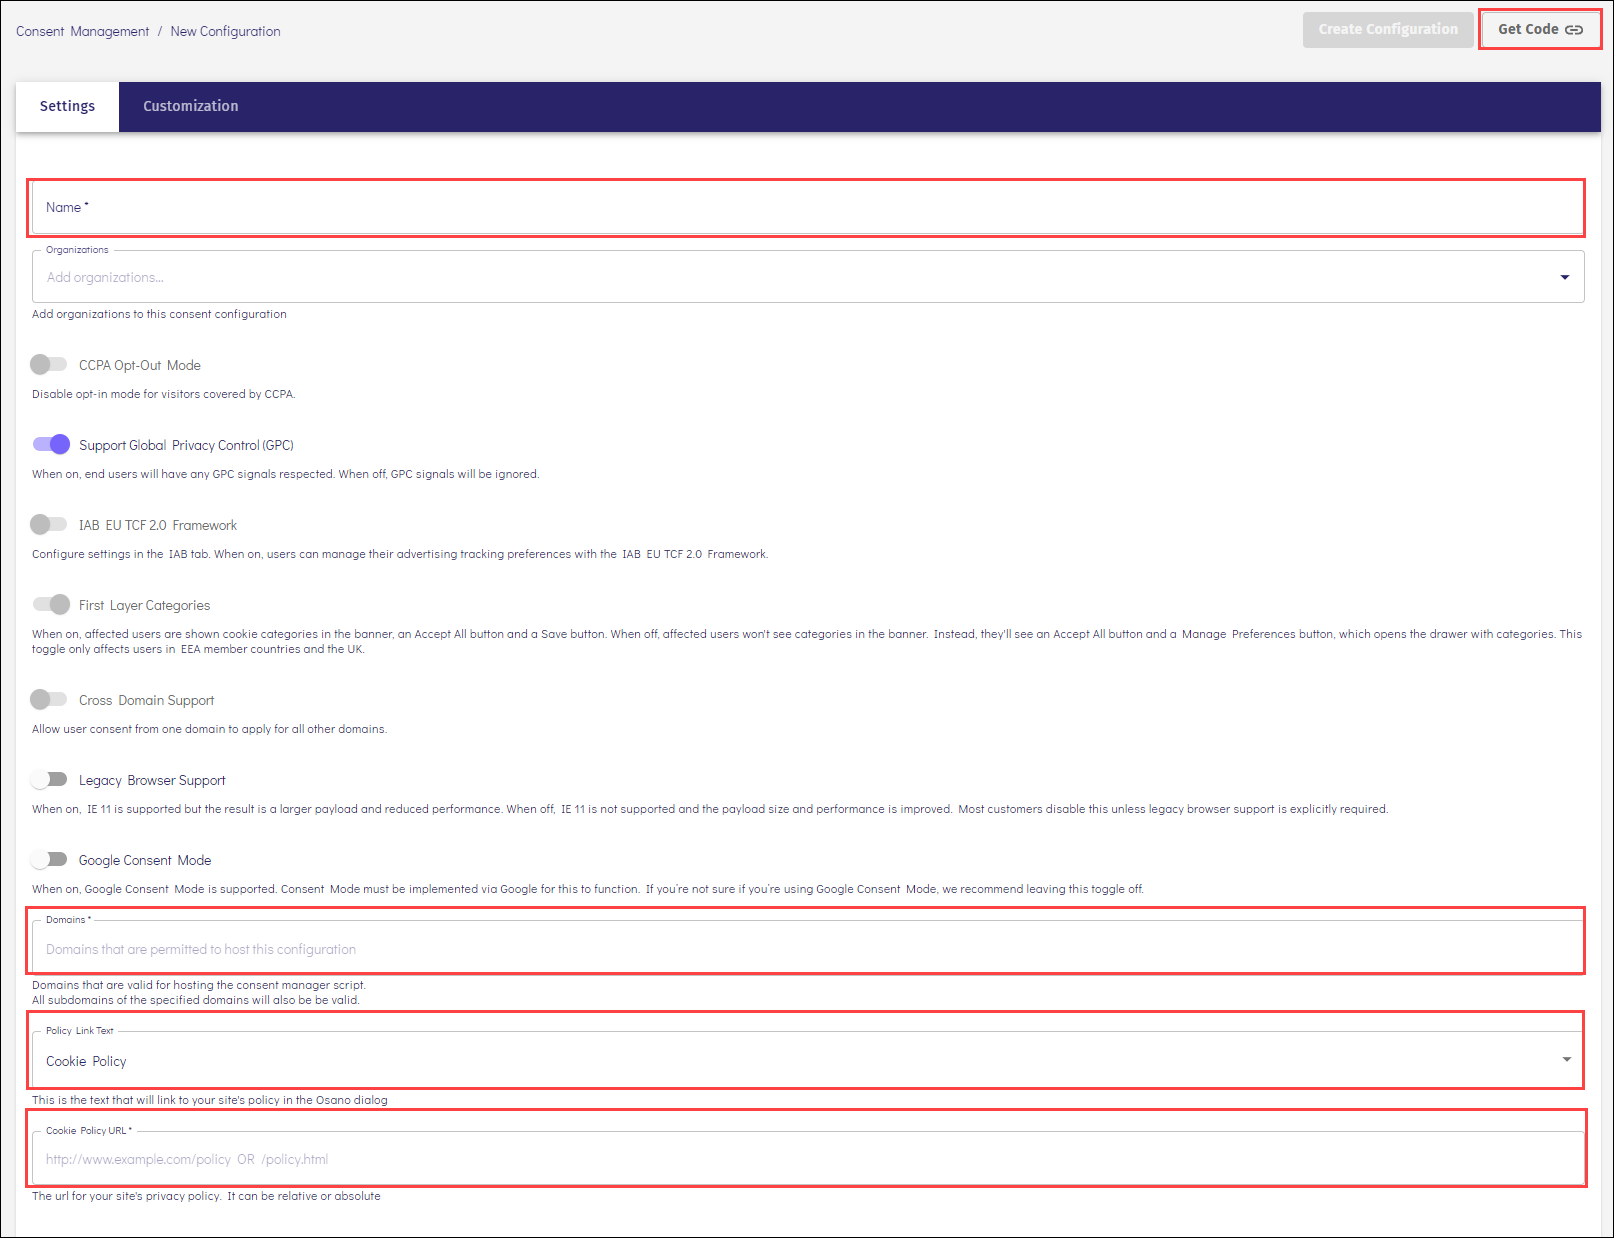Viewport: 1614px width, 1238px height.
Task: Toggle the First Layer Categories switch
Action: pos(51,604)
